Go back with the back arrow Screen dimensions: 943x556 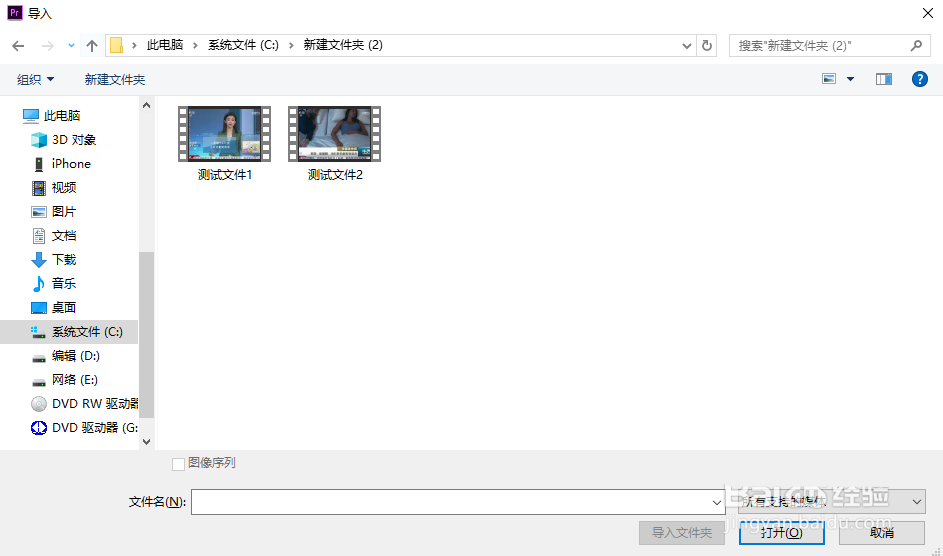[x=18, y=46]
